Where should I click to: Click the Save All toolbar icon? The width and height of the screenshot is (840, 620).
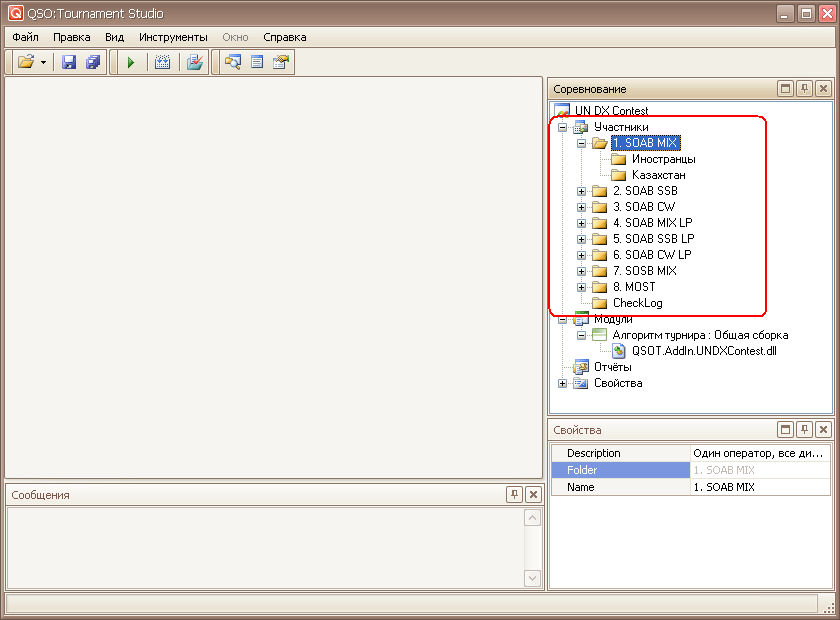point(93,62)
